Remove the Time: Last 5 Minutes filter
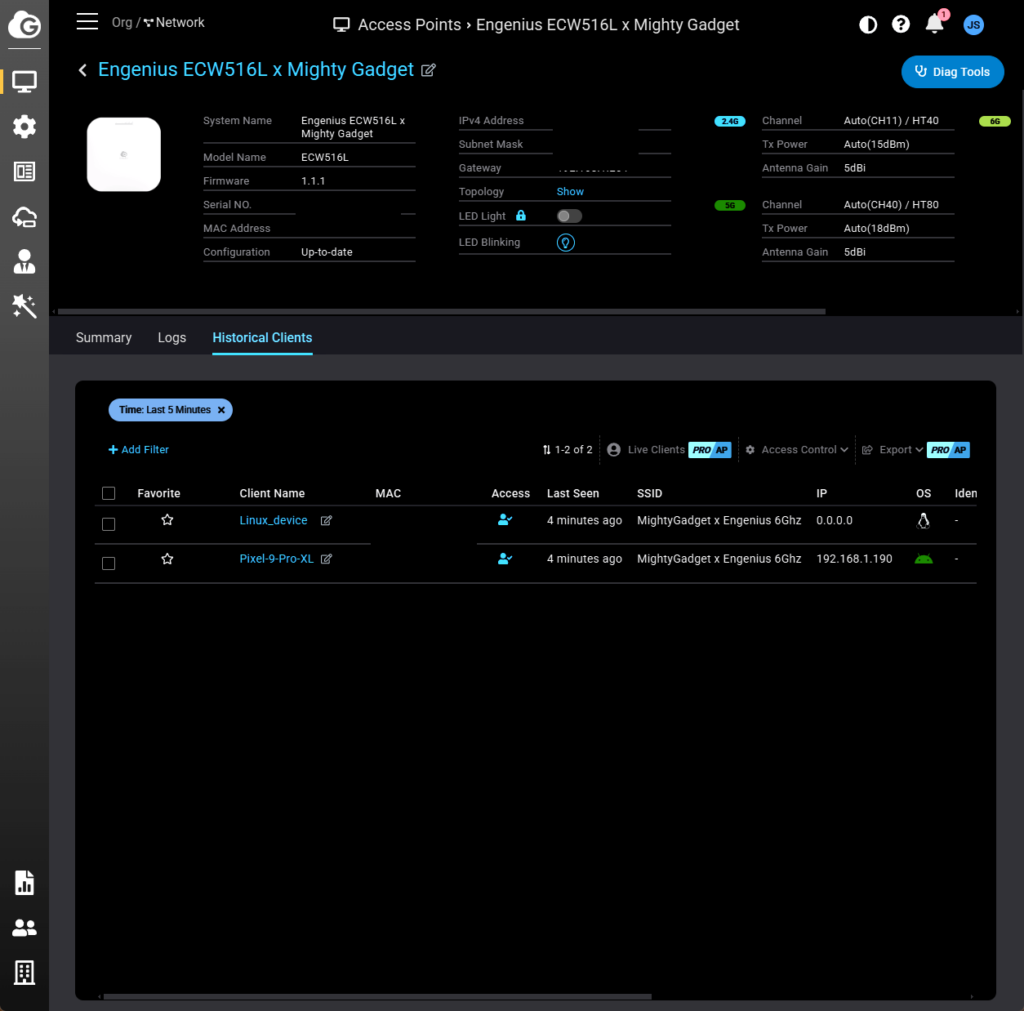The height and width of the screenshot is (1011, 1024). coord(222,410)
